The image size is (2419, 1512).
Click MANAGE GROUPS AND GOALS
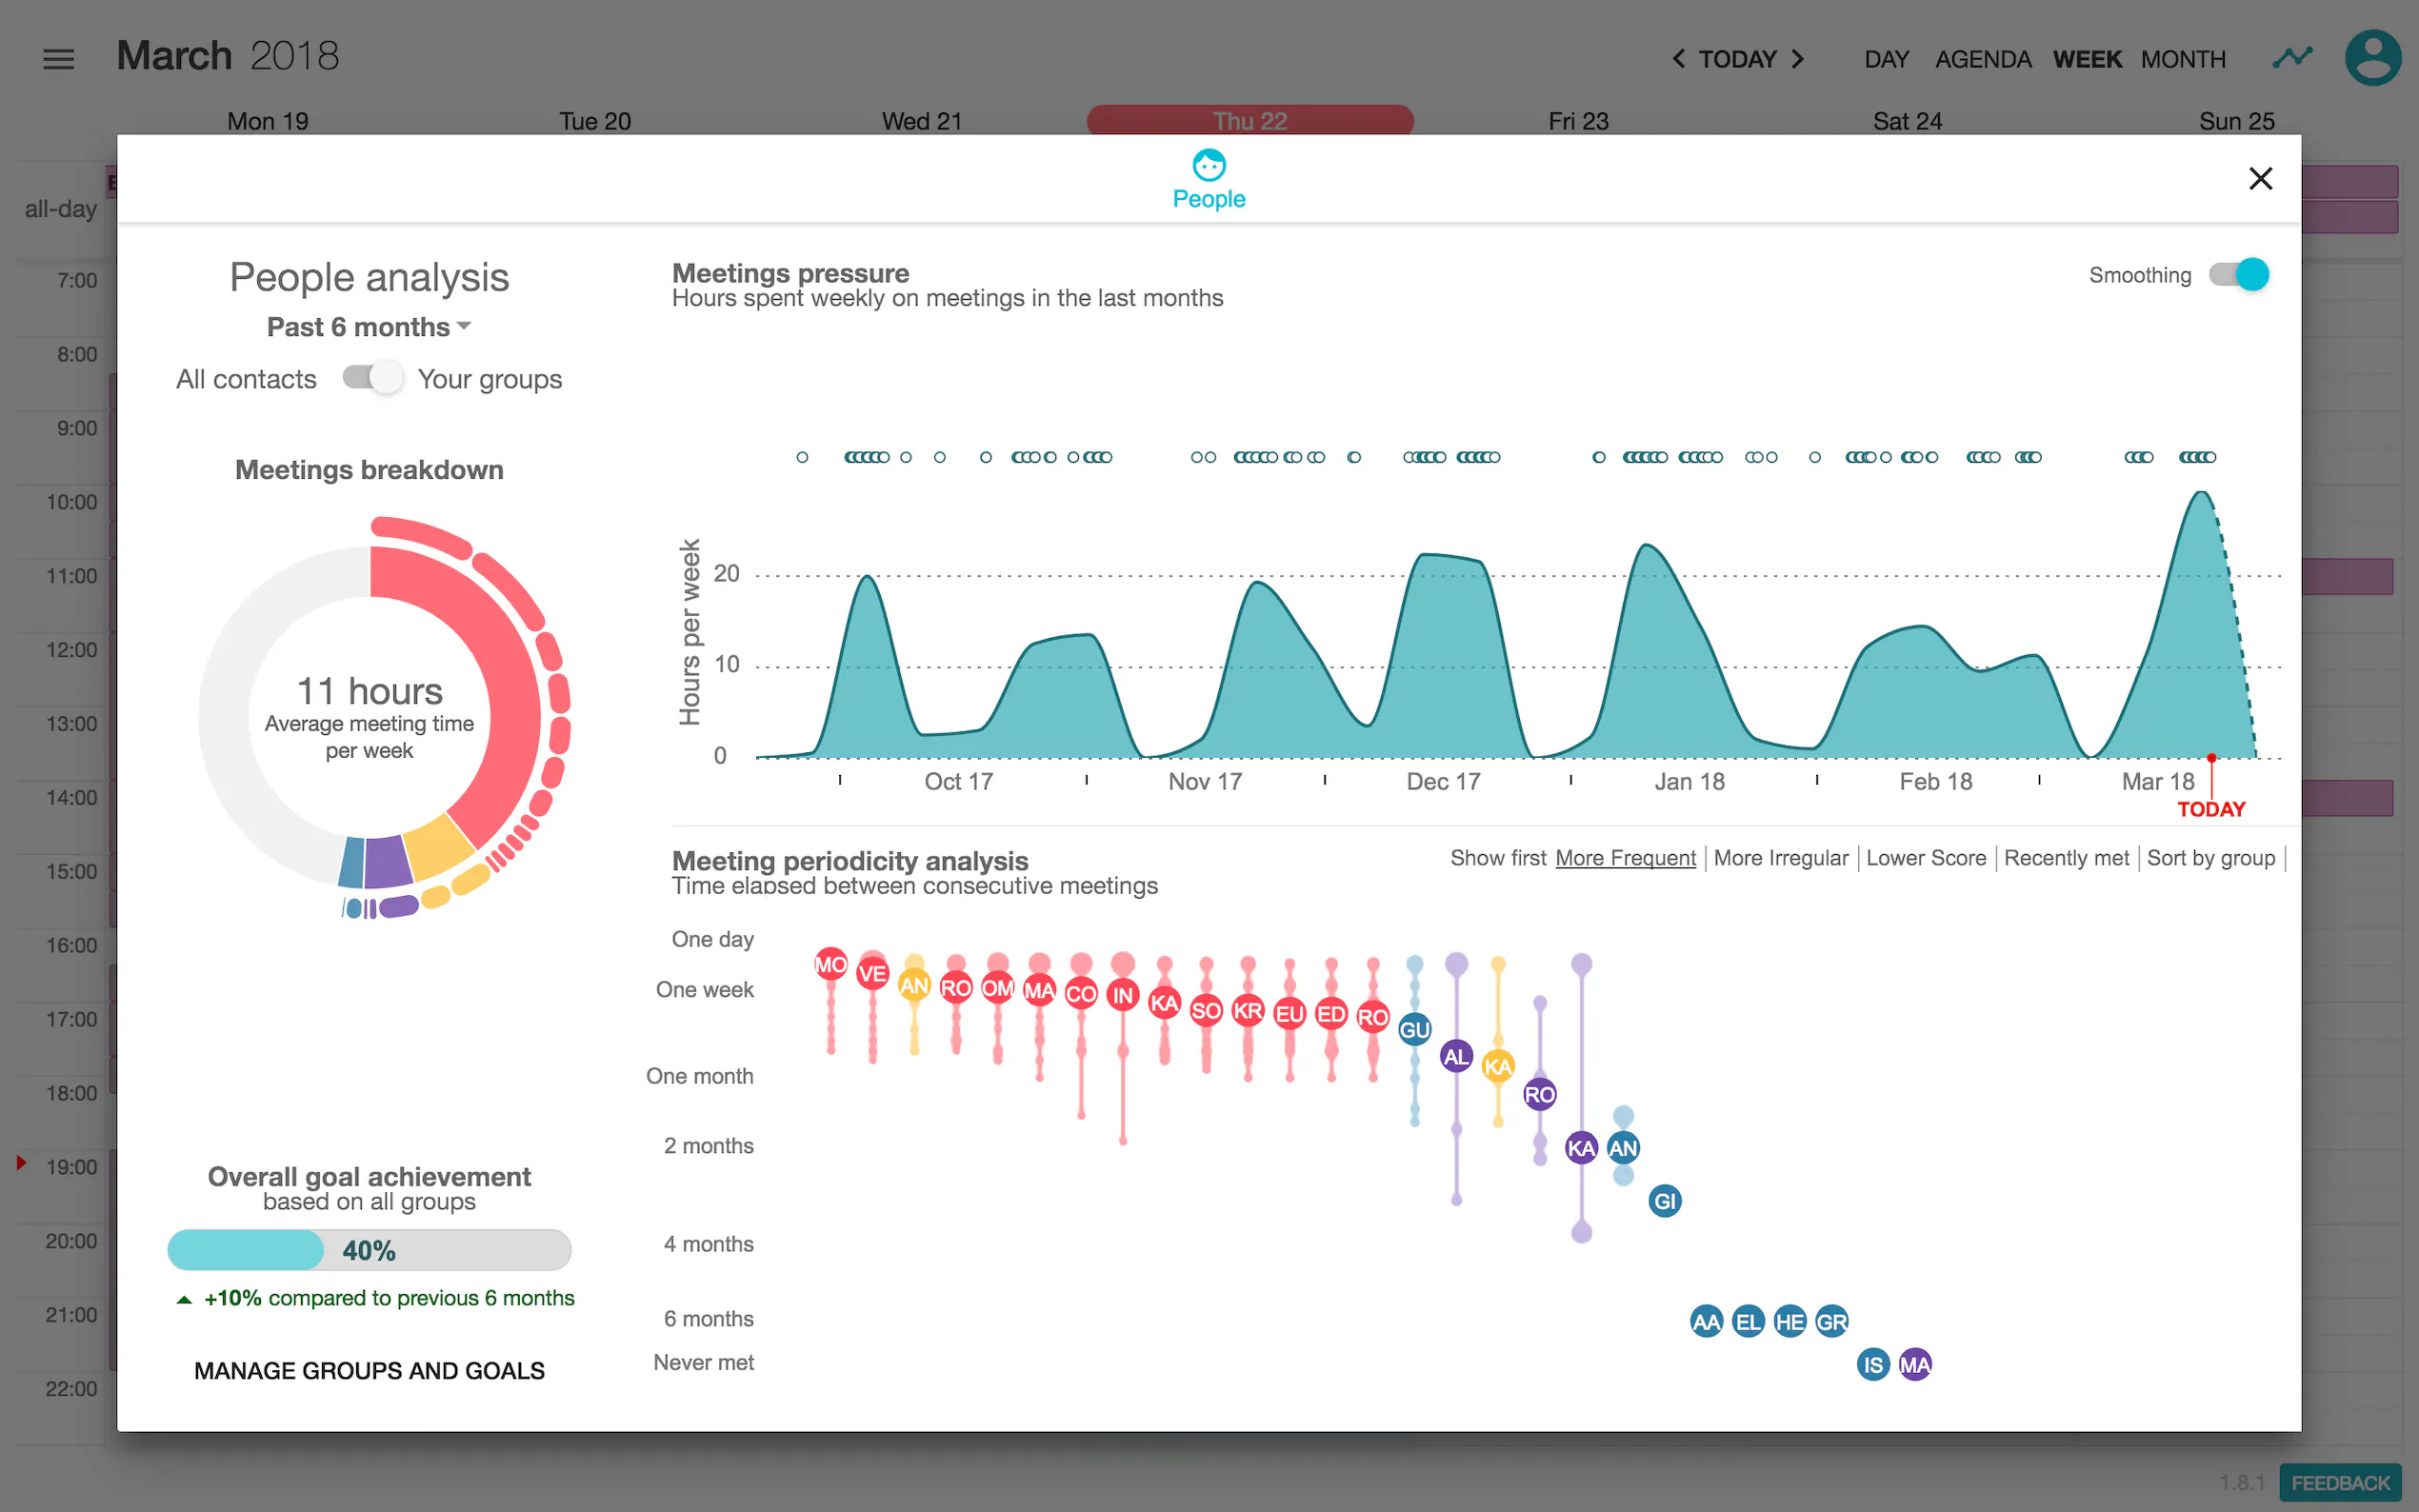[369, 1370]
